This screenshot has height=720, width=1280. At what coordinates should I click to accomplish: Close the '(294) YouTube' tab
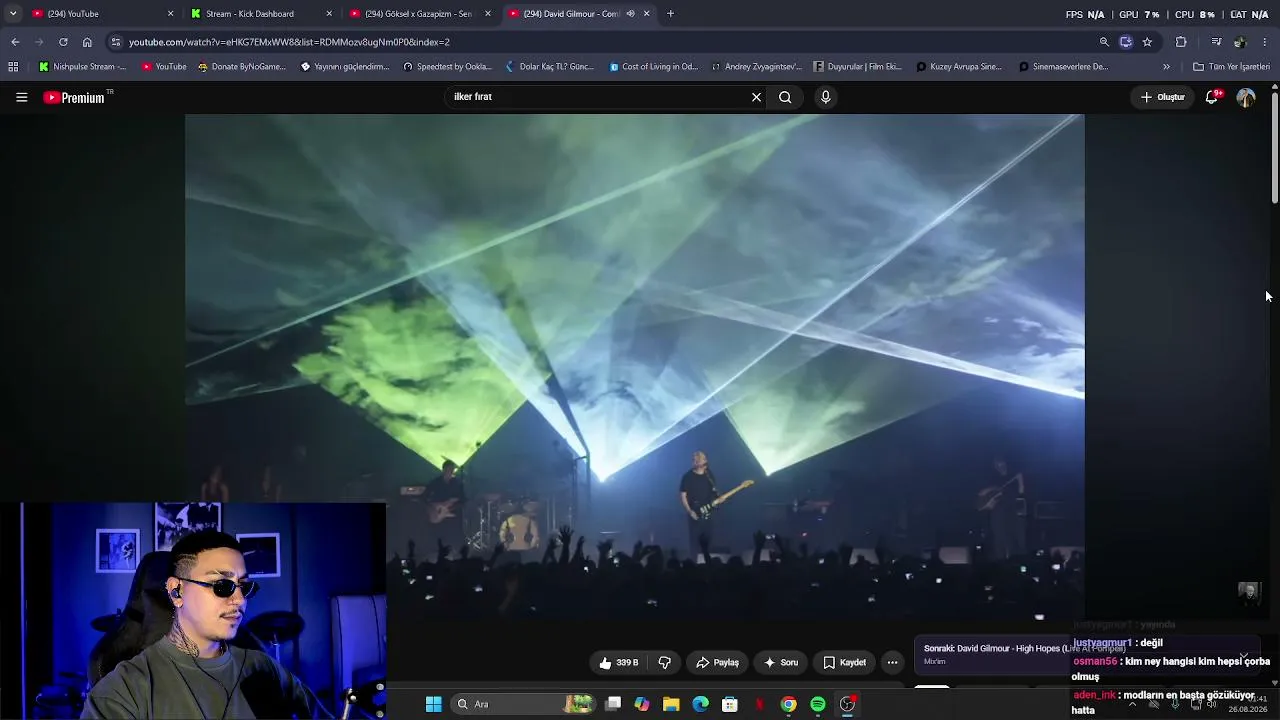pos(170,14)
